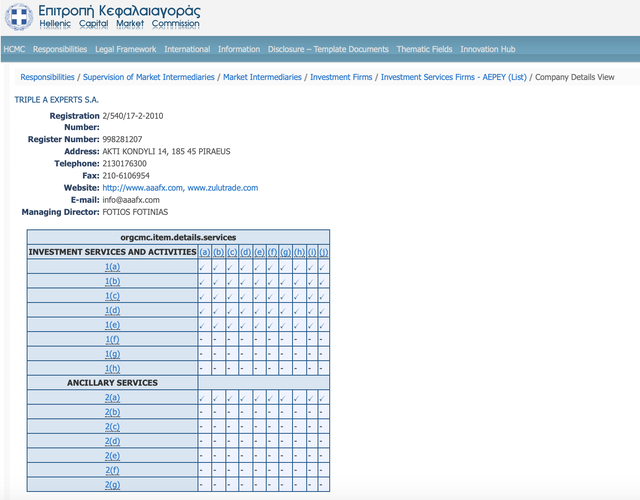Open the aaafx.com, zulutrade.com website link
640x500 pixels.
point(180,188)
